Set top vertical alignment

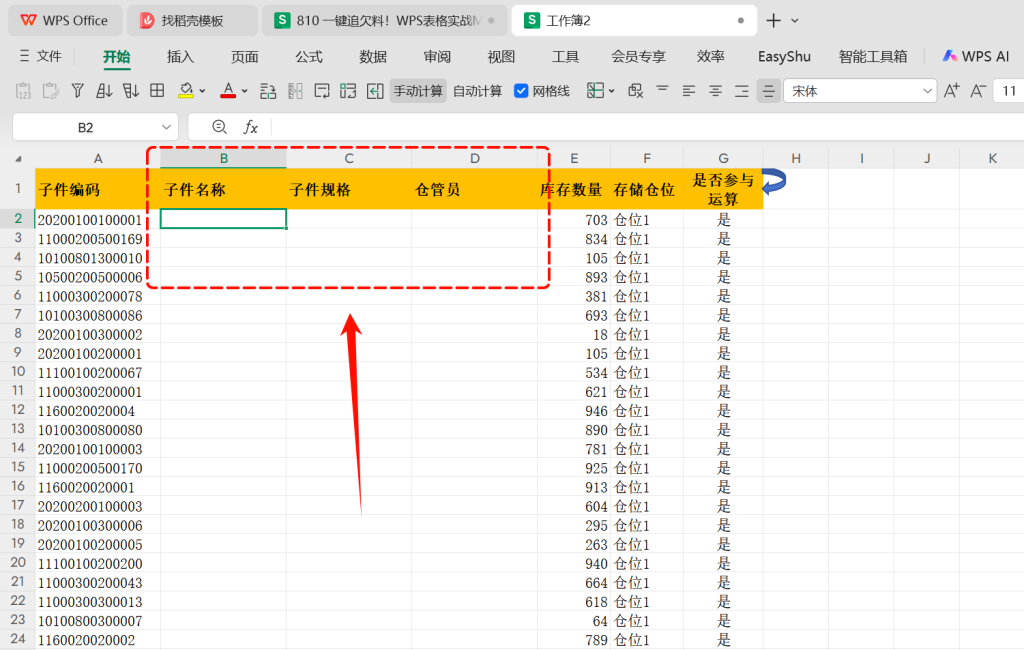pyautogui.click(x=662, y=91)
